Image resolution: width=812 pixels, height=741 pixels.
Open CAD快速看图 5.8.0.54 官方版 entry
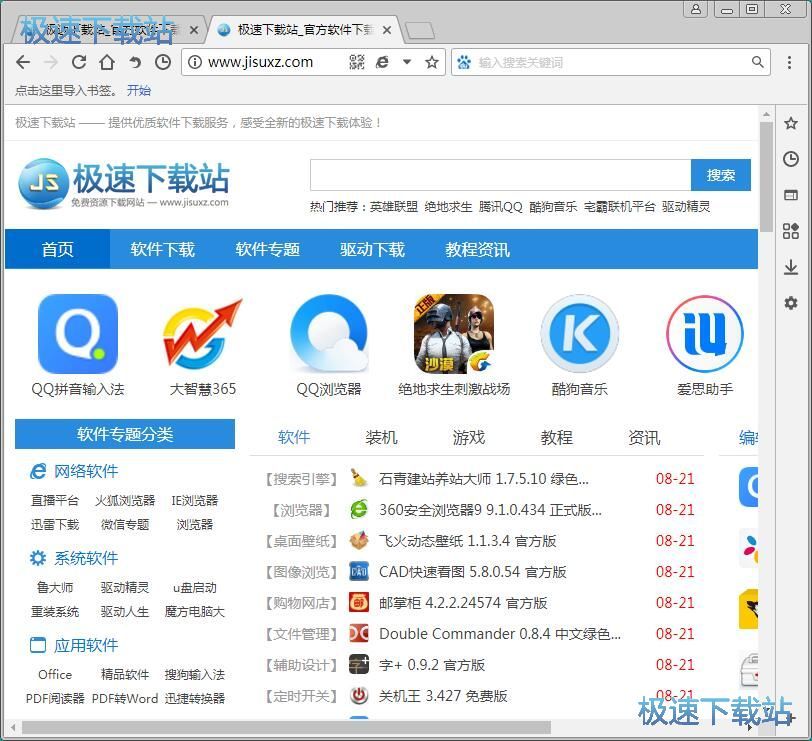[x=472, y=572]
